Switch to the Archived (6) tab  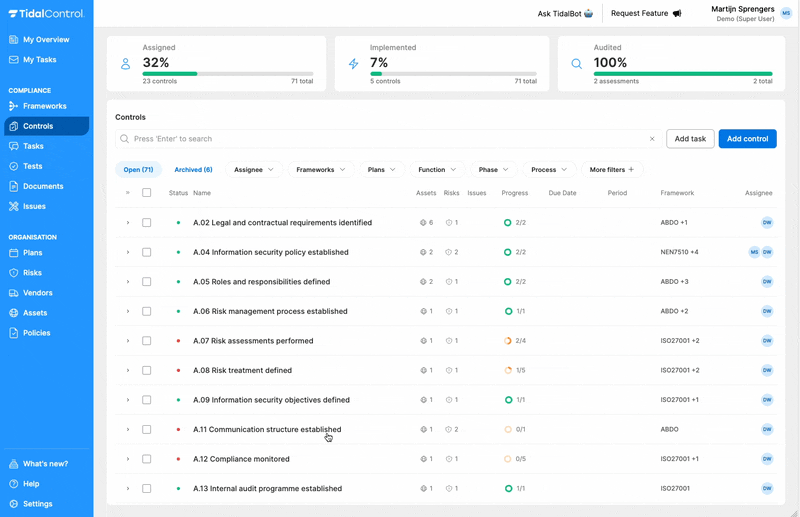click(x=193, y=170)
